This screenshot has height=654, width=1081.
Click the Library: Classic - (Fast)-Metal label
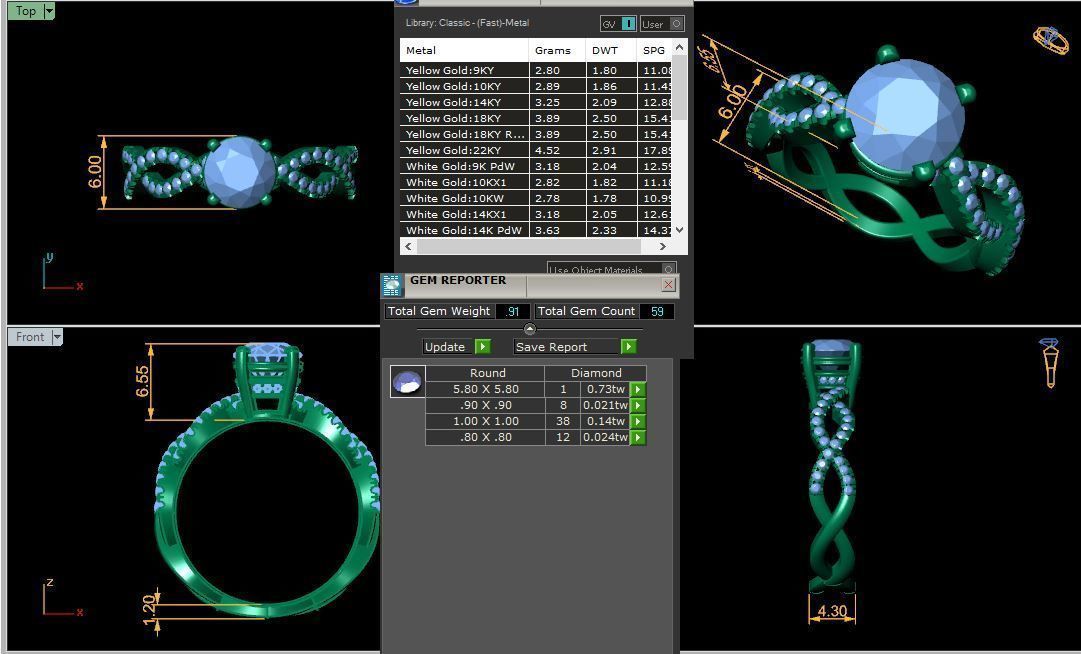point(467,23)
